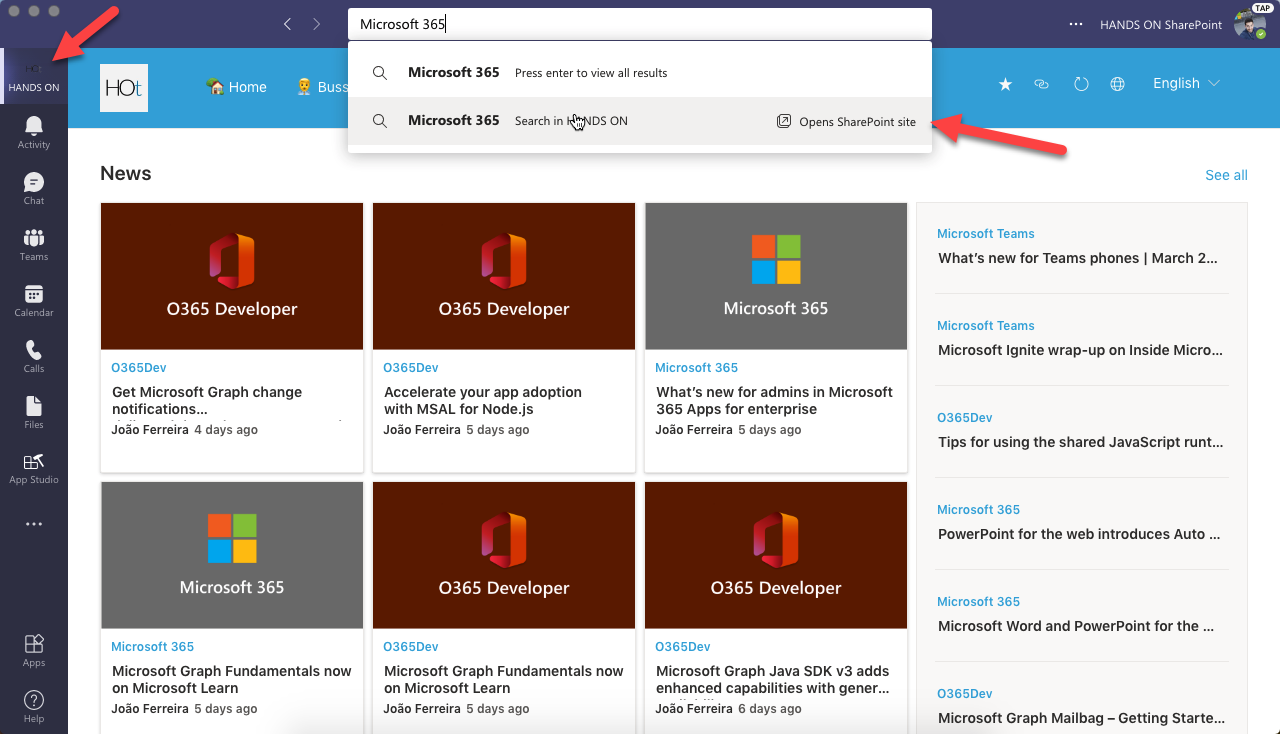Expand the English language dropdown

[x=1186, y=84]
